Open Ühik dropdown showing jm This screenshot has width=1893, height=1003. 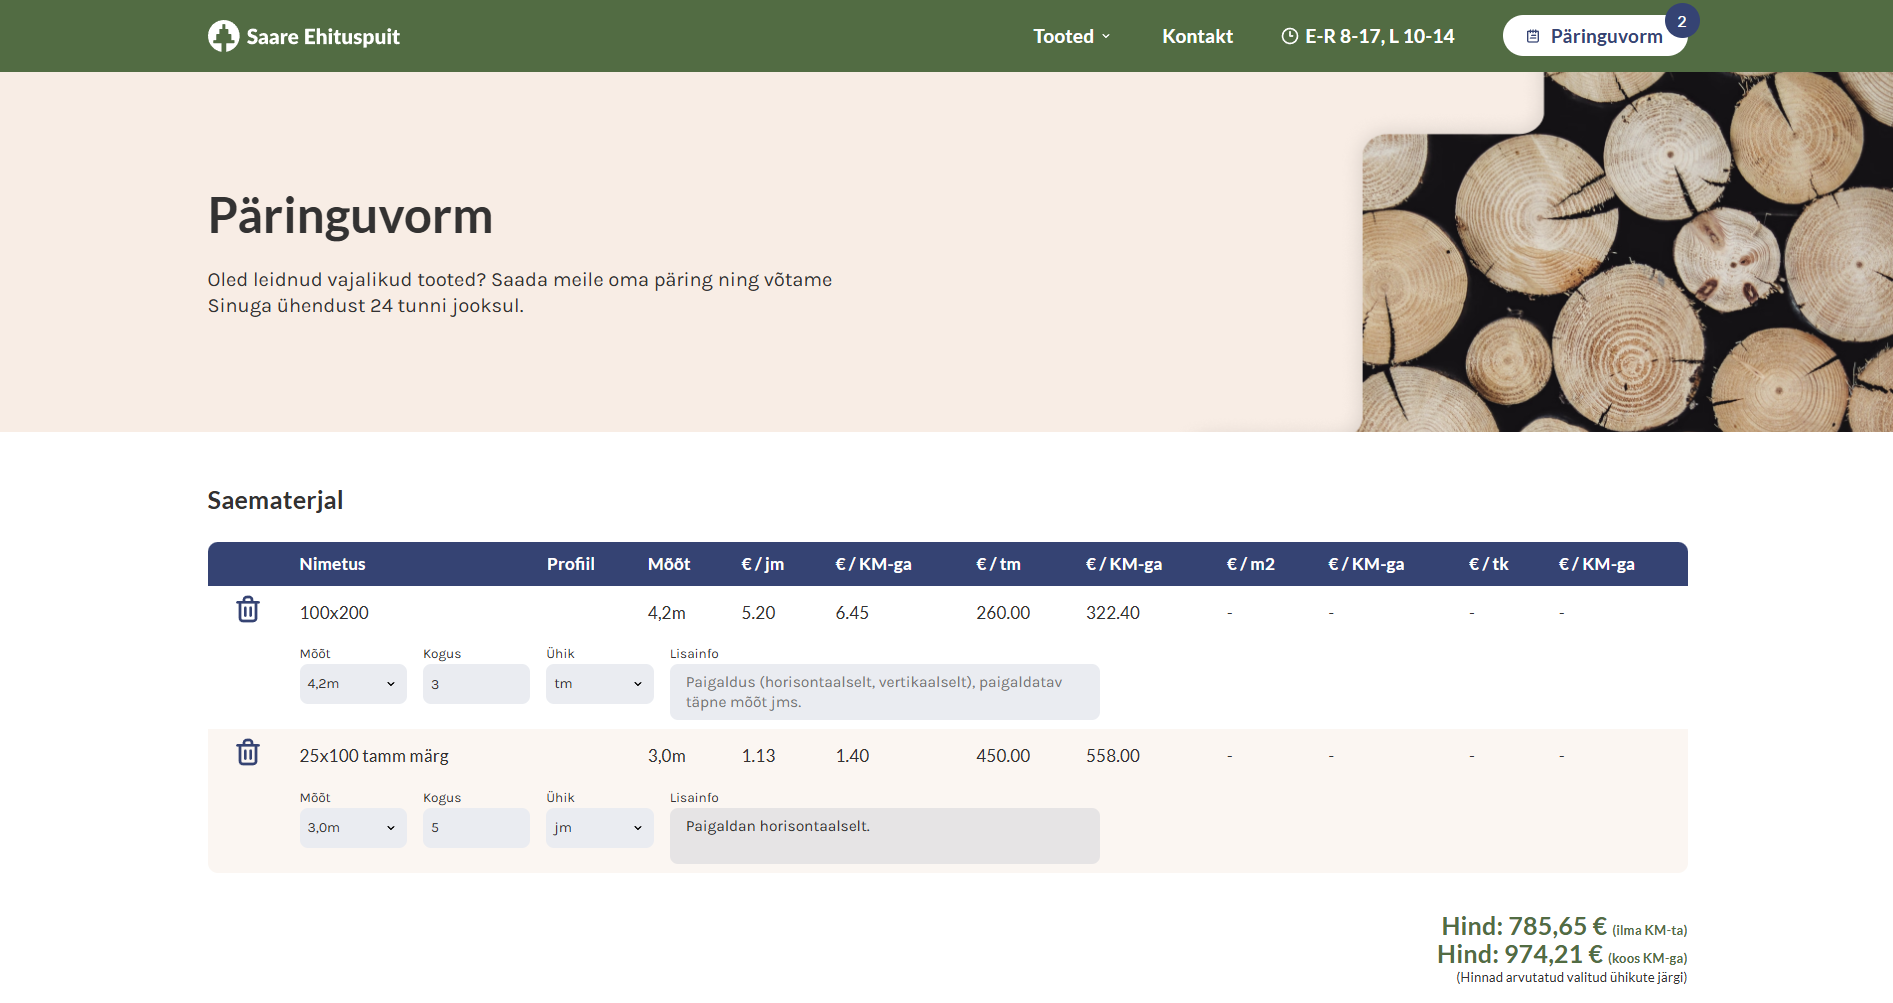pos(599,828)
